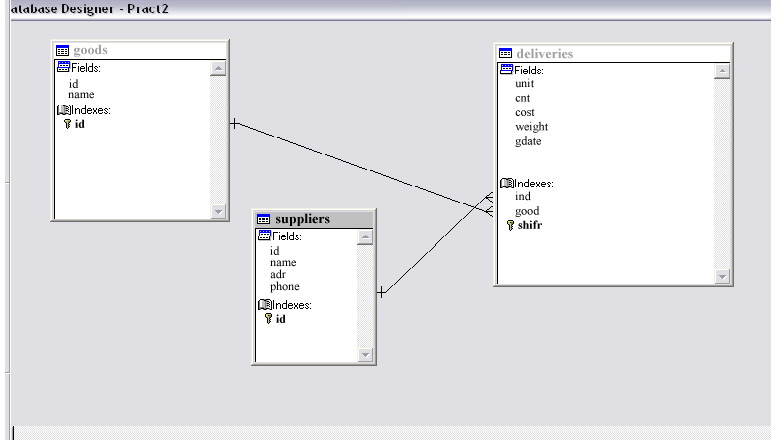Click the Fields icon in deliveries table
The width and height of the screenshot is (779, 446).
(506, 69)
